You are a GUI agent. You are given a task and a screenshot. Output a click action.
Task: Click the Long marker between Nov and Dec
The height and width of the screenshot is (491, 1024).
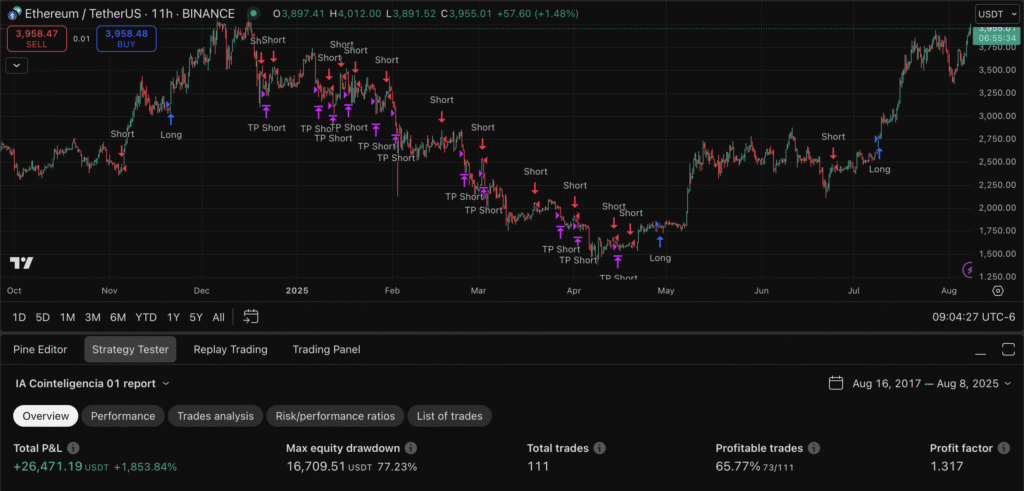point(171,119)
